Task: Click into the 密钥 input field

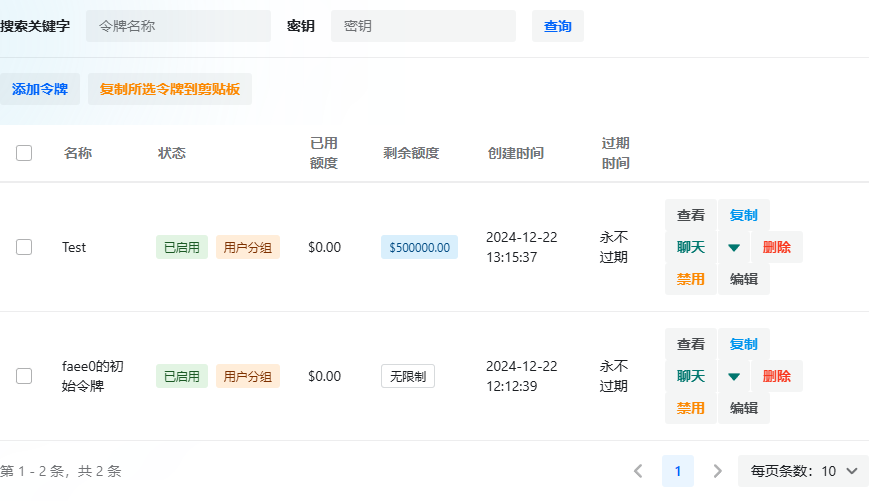Action: (423, 26)
